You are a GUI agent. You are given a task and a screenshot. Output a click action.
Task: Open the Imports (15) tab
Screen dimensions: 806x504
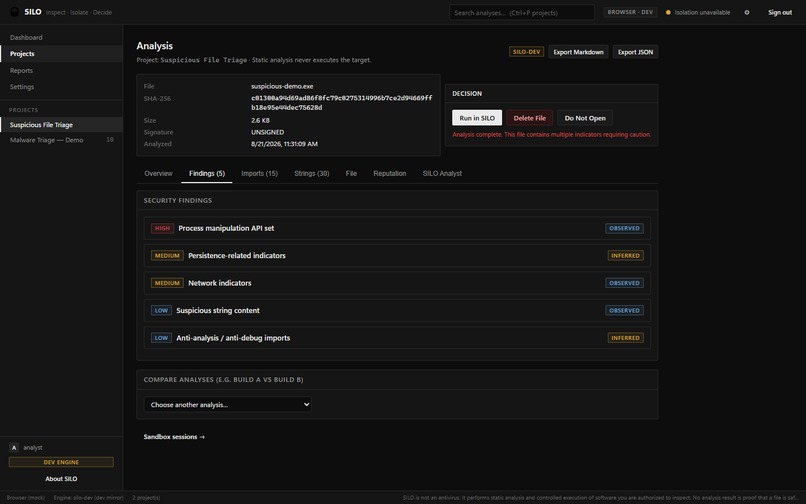click(260, 173)
